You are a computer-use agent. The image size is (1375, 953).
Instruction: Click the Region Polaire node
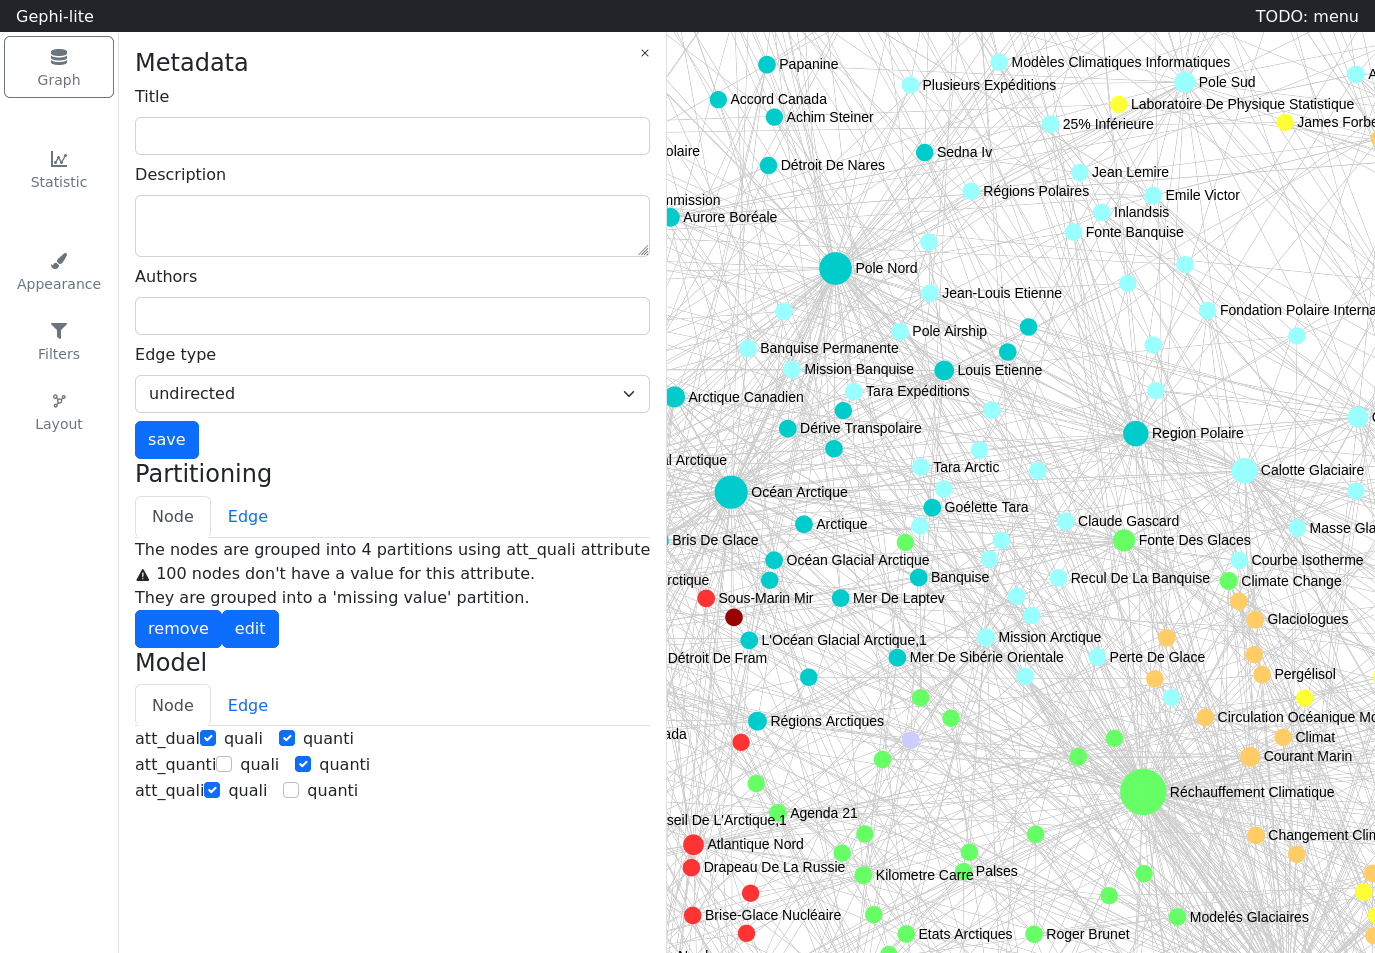tap(1135, 433)
